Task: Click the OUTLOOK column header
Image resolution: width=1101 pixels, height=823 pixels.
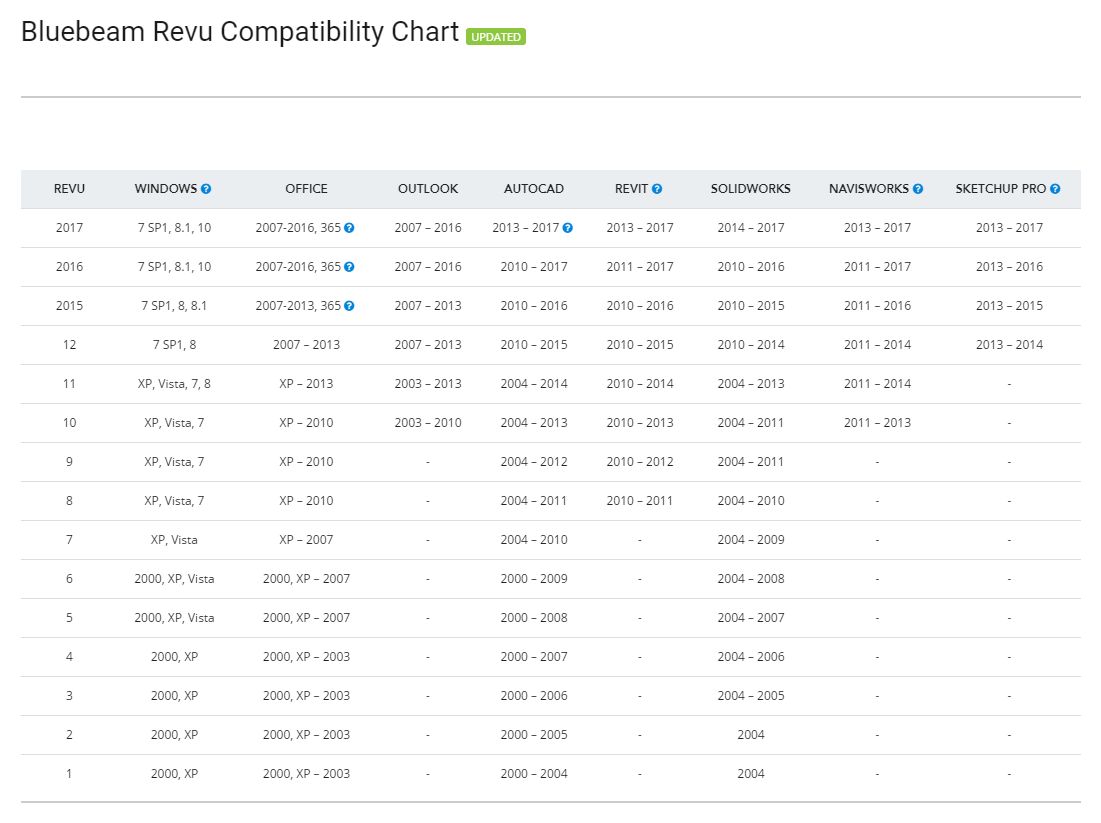Action: (428, 189)
